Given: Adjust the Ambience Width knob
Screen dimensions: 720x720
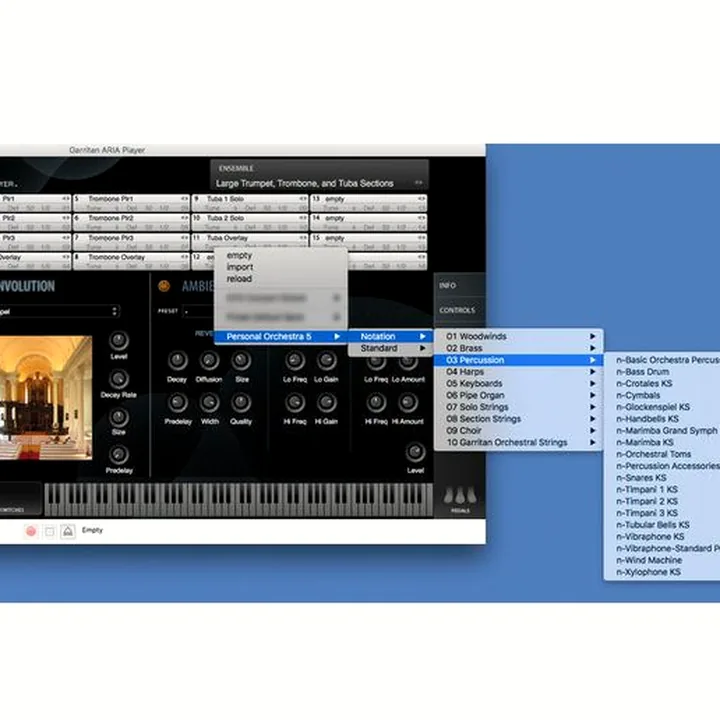Looking at the screenshot, I should click(x=209, y=403).
